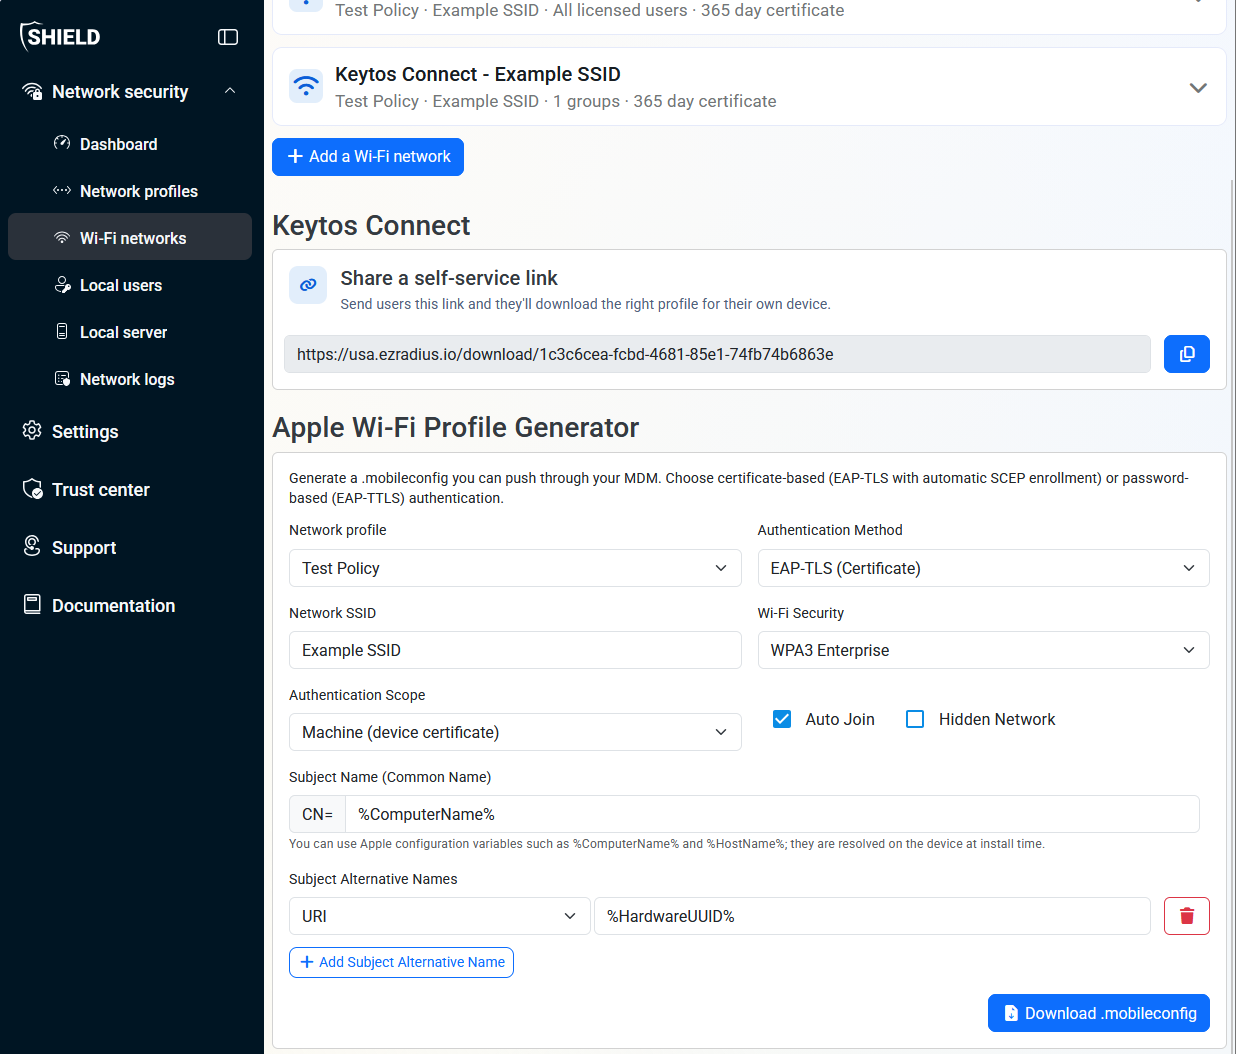Screen dimensions: 1236x1054
Task: Open Network profiles
Action: pyautogui.click(x=130, y=191)
